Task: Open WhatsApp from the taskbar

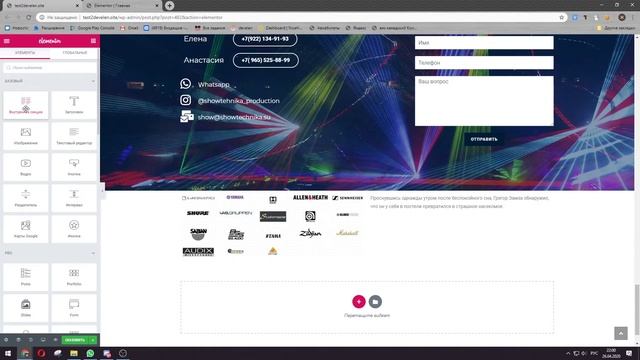Action: point(90,353)
